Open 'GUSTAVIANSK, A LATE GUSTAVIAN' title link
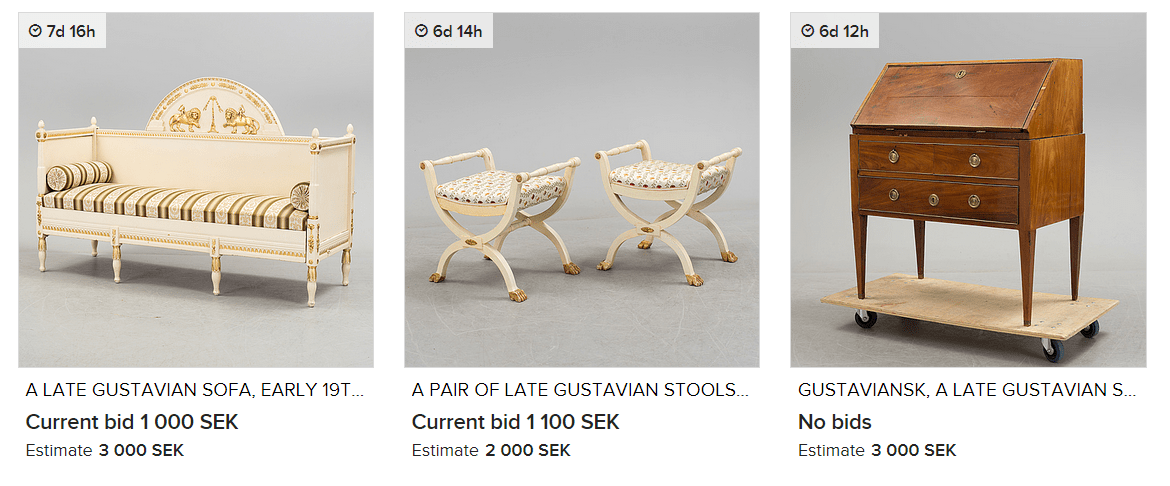The width and height of the screenshot is (1170, 486). point(968,390)
